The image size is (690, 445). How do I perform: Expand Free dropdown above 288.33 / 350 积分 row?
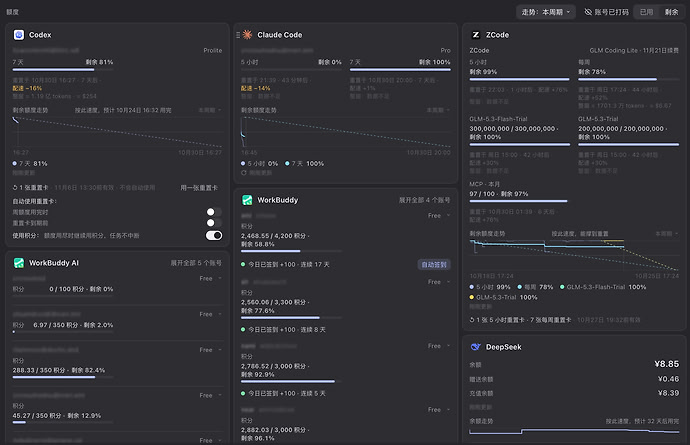[x=210, y=350]
